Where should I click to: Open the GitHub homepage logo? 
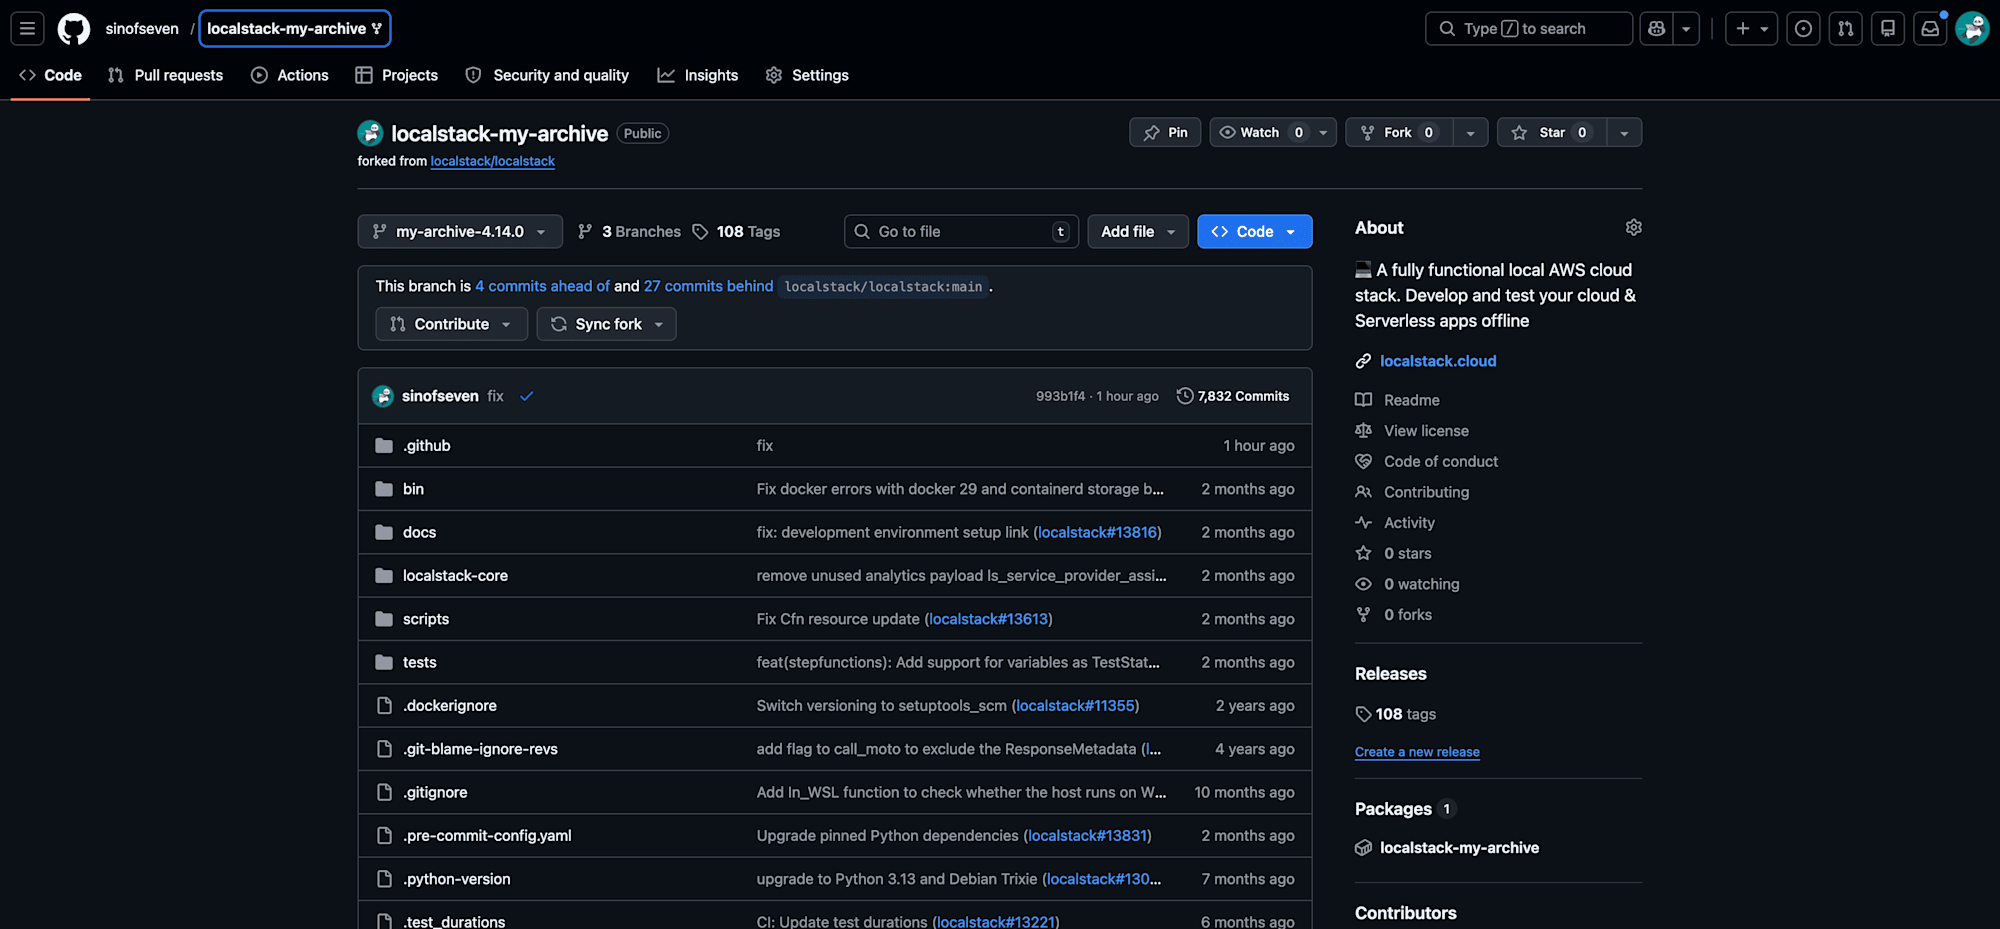73,29
